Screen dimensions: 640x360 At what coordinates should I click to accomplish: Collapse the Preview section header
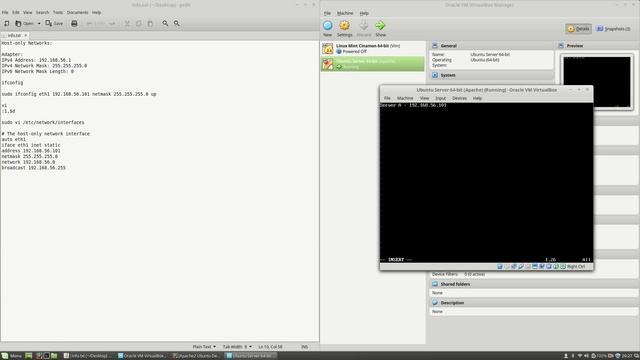pyautogui.click(x=598, y=46)
